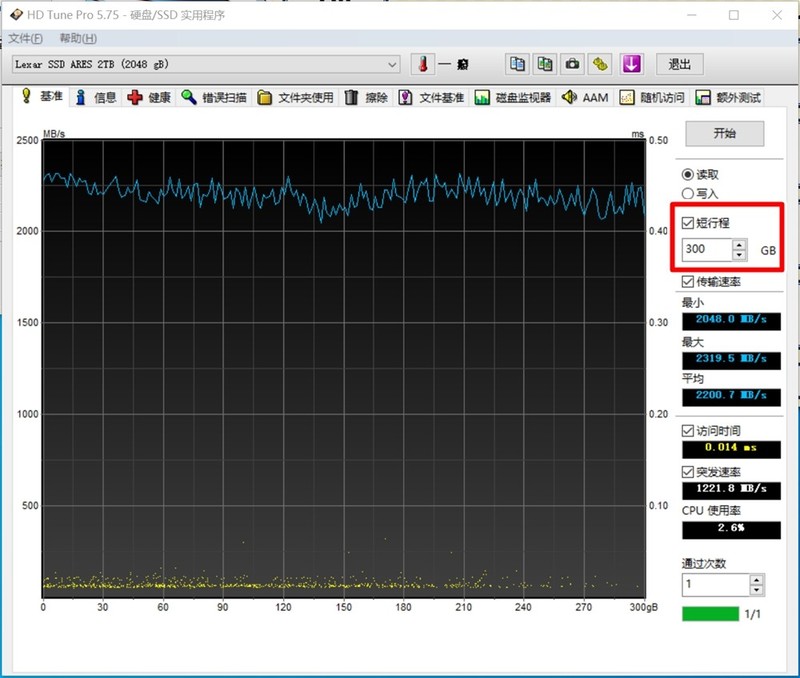Screen dimensions: 800x678
Task: Open the options settings icon in toolbar
Action: click(600, 64)
